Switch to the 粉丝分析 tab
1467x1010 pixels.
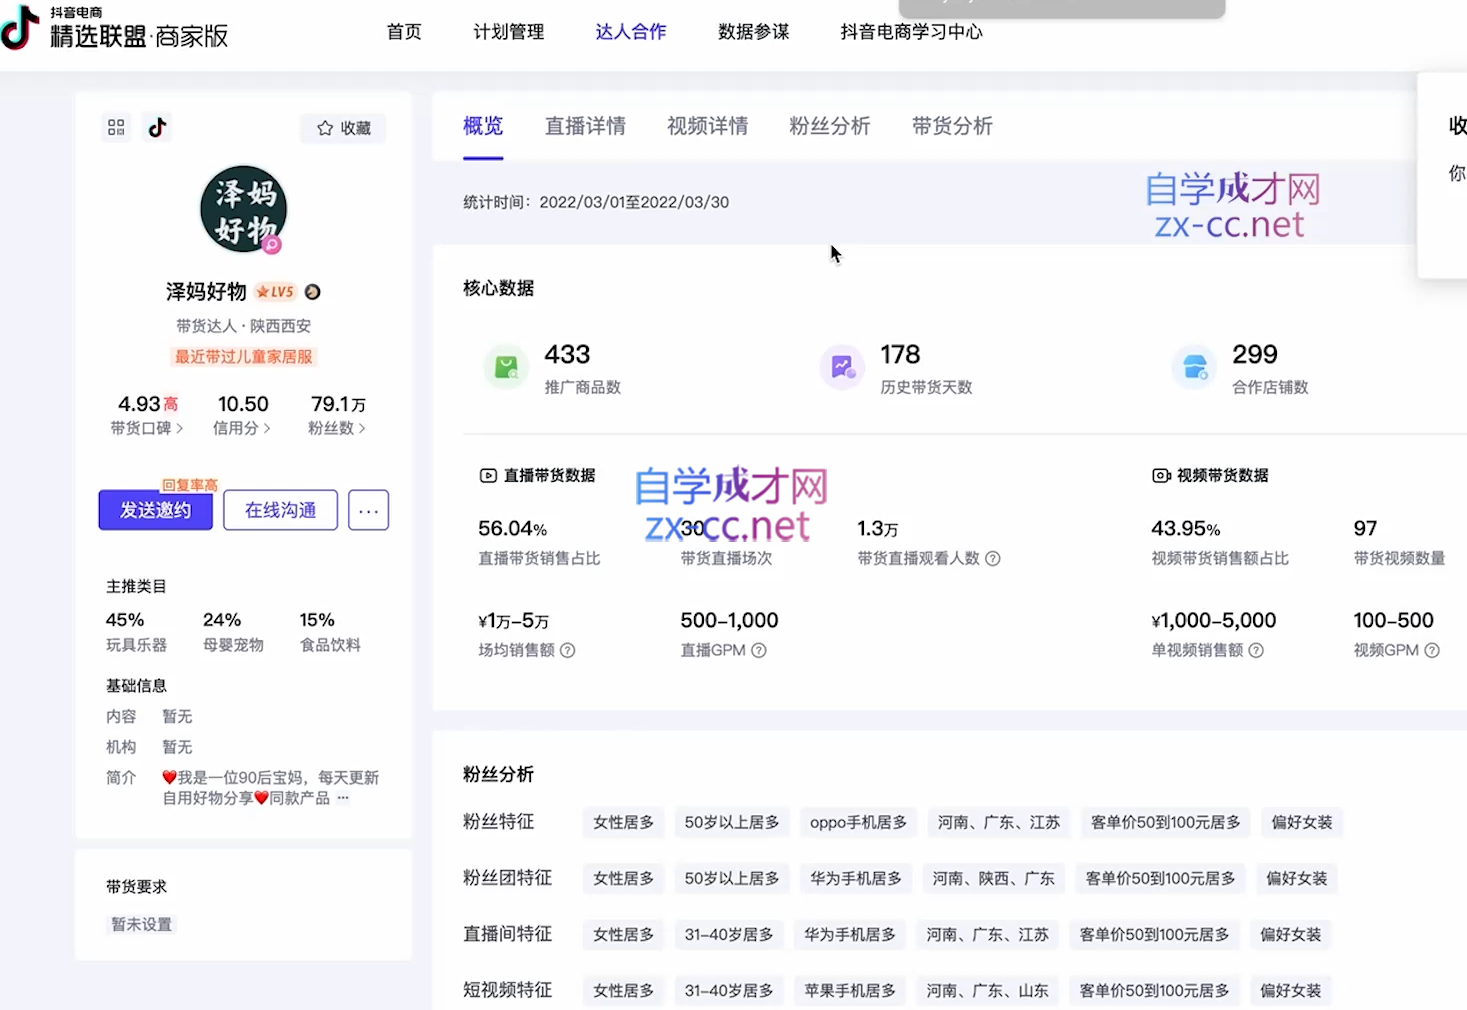click(x=830, y=126)
